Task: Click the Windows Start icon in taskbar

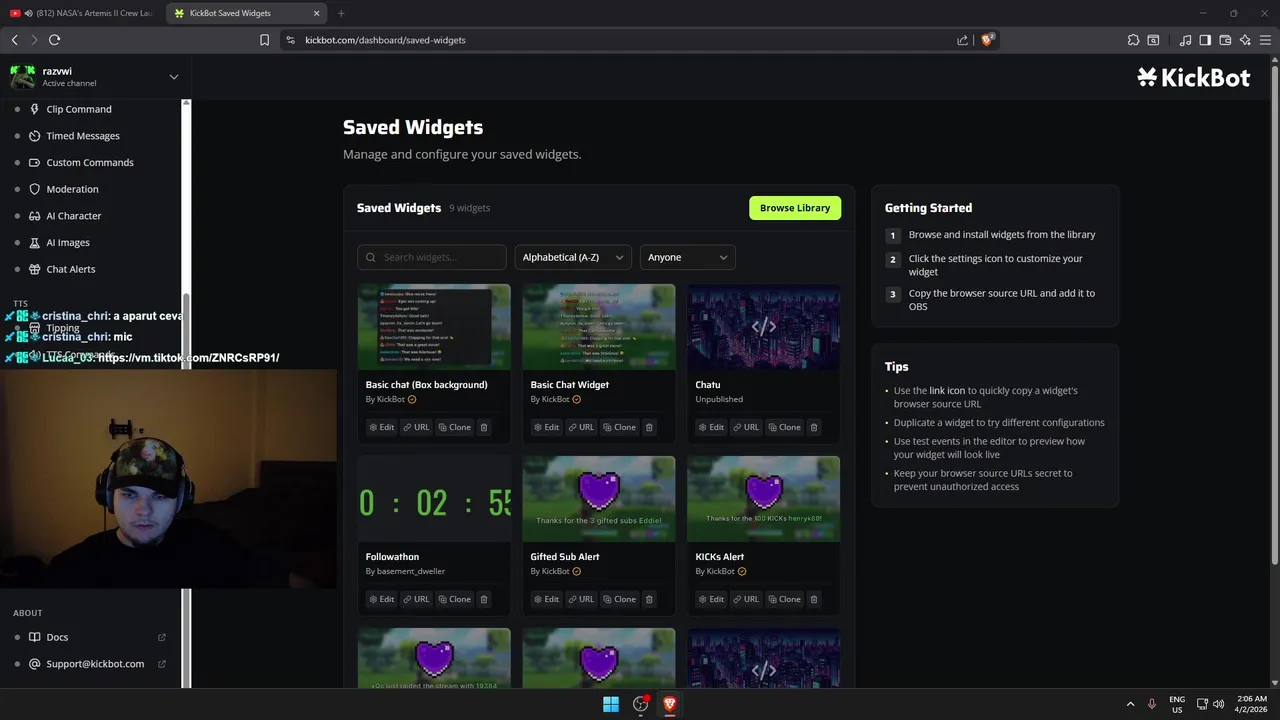Action: pyautogui.click(x=611, y=704)
